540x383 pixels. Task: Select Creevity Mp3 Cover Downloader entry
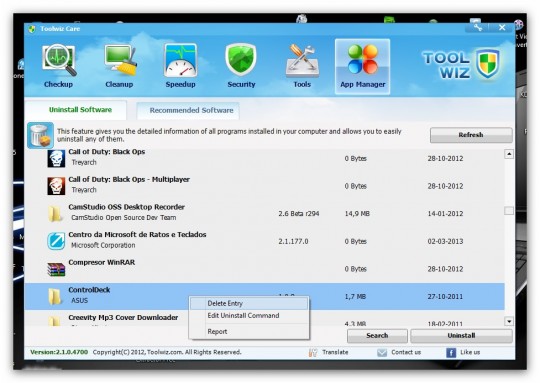[123, 317]
